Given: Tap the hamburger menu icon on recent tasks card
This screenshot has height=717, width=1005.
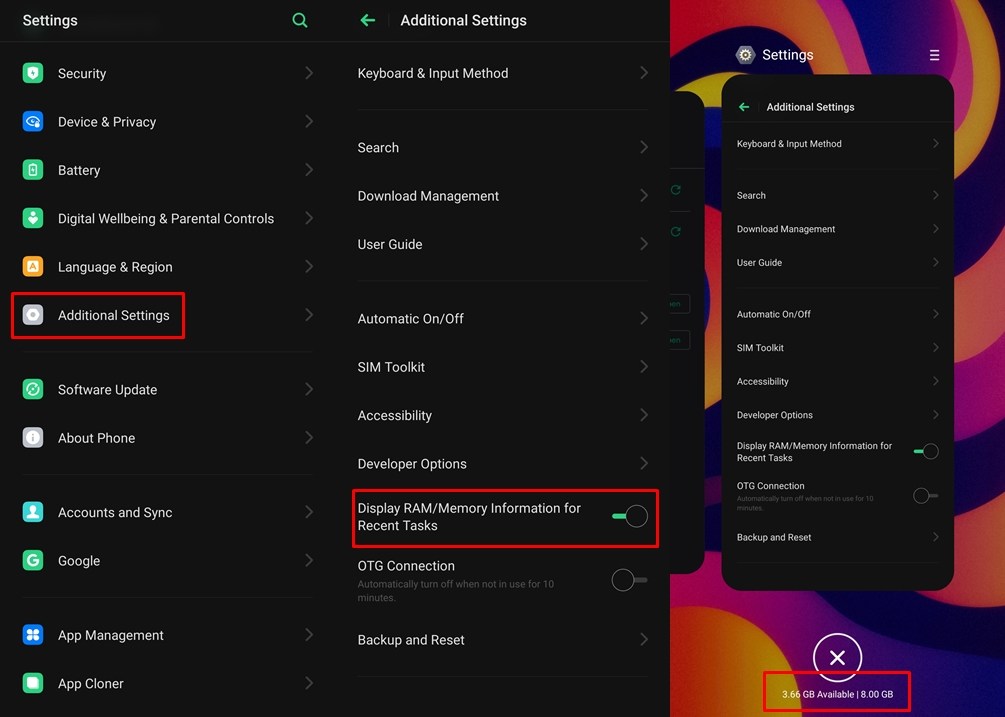Looking at the screenshot, I should click(x=934, y=55).
